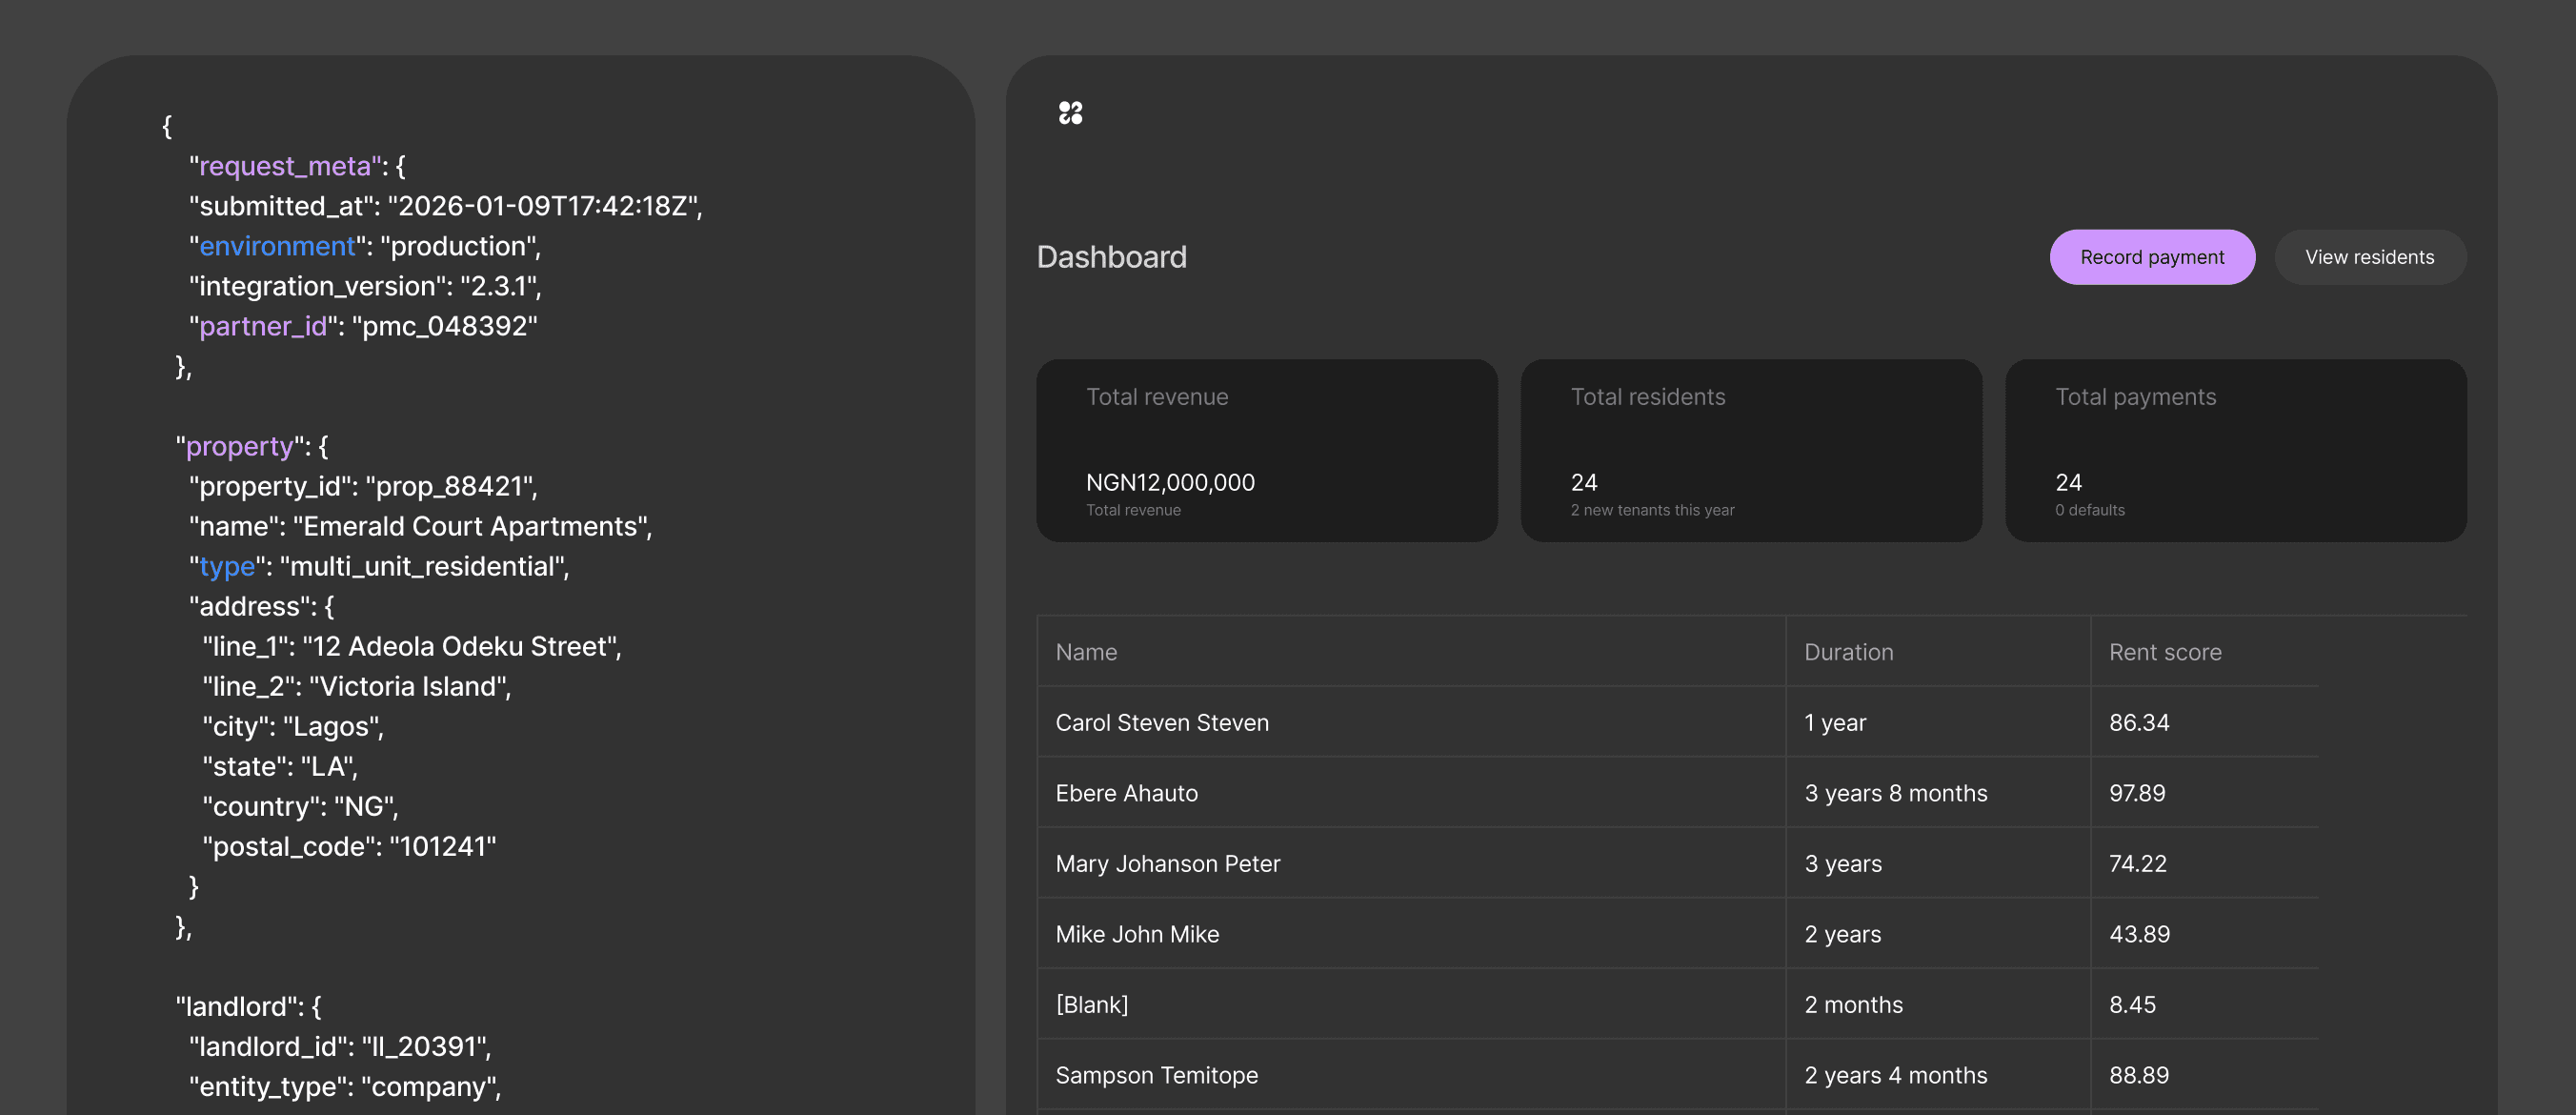Open resident Ebere Ahauto's row
This screenshot has width=2576, height=1115.
[1126, 793]
